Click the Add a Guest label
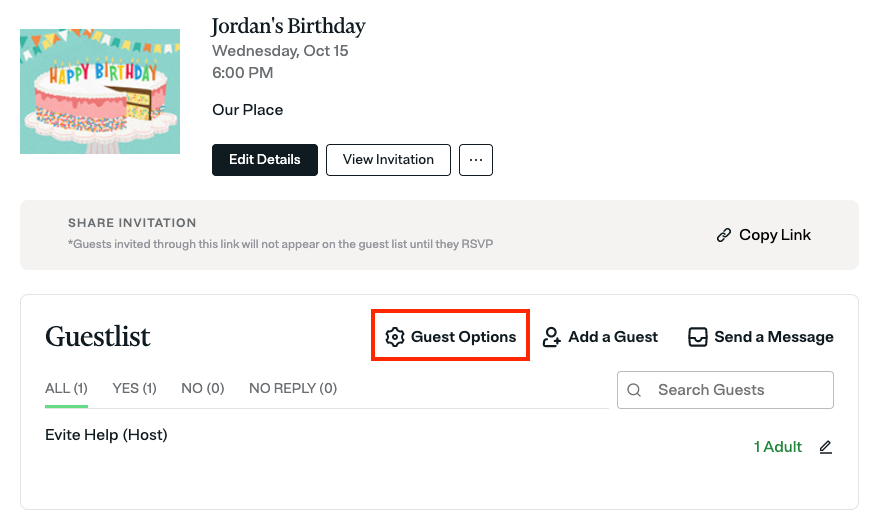 tap(613, 337)
